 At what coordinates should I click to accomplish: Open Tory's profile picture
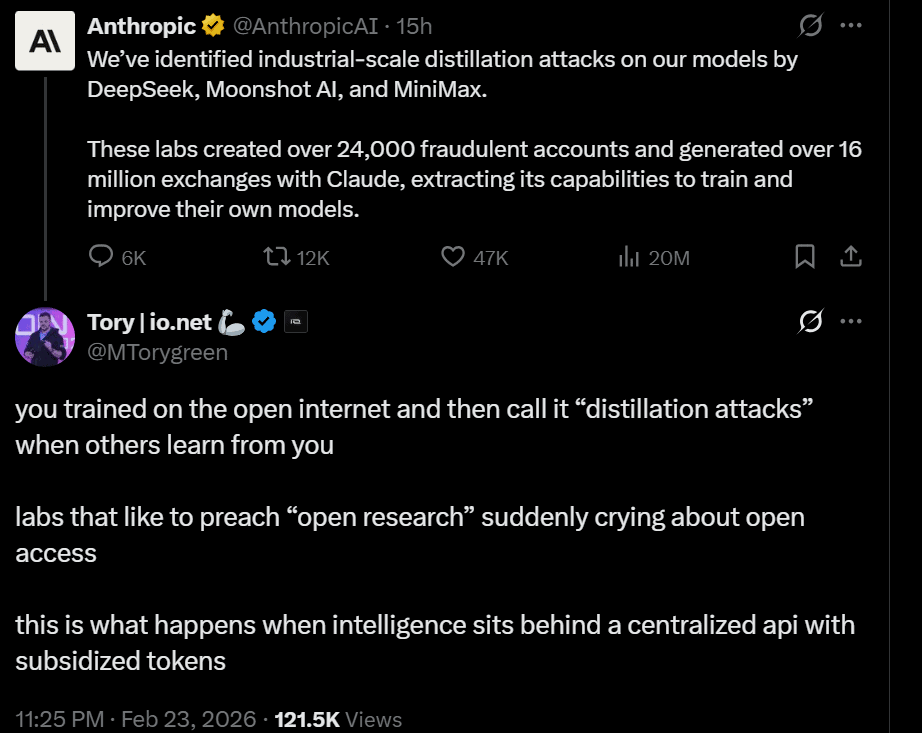pos(45,337)
